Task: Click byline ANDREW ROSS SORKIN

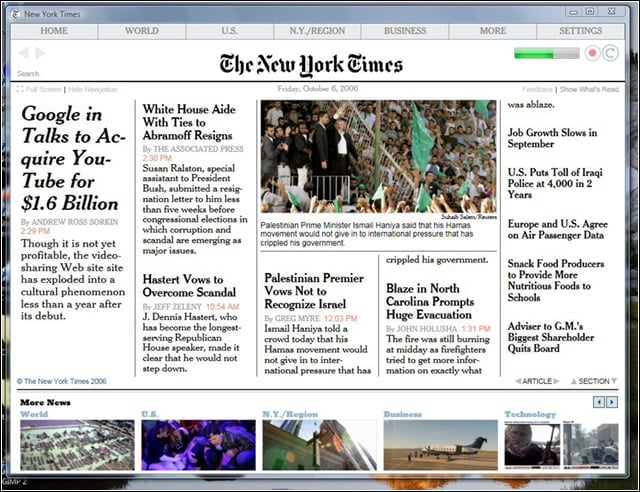Action: (x=75, y=222)
